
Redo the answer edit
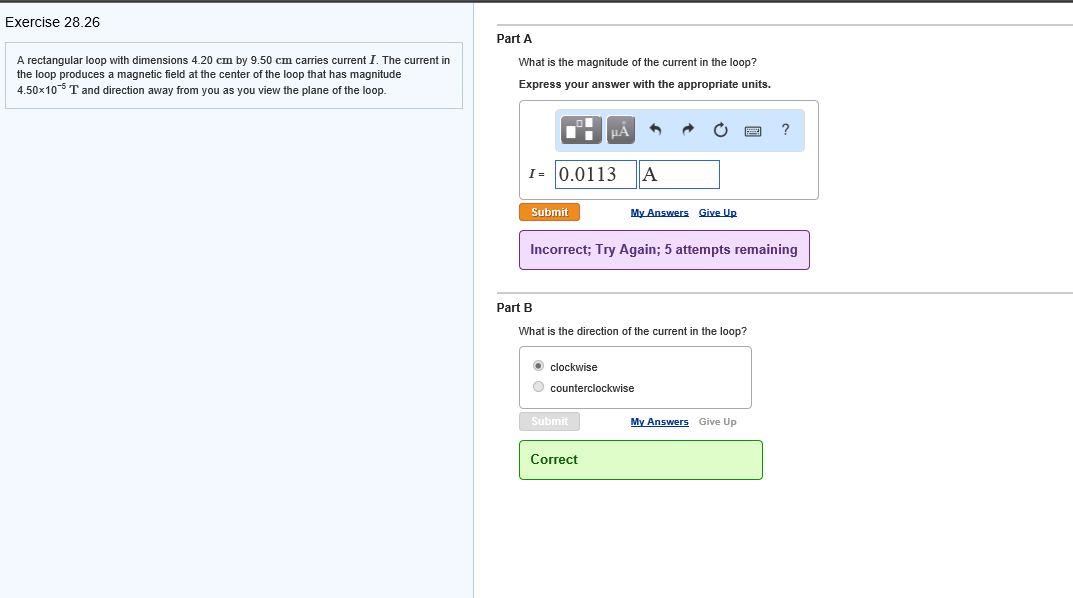pyautogui.click(x=689, y=129)
